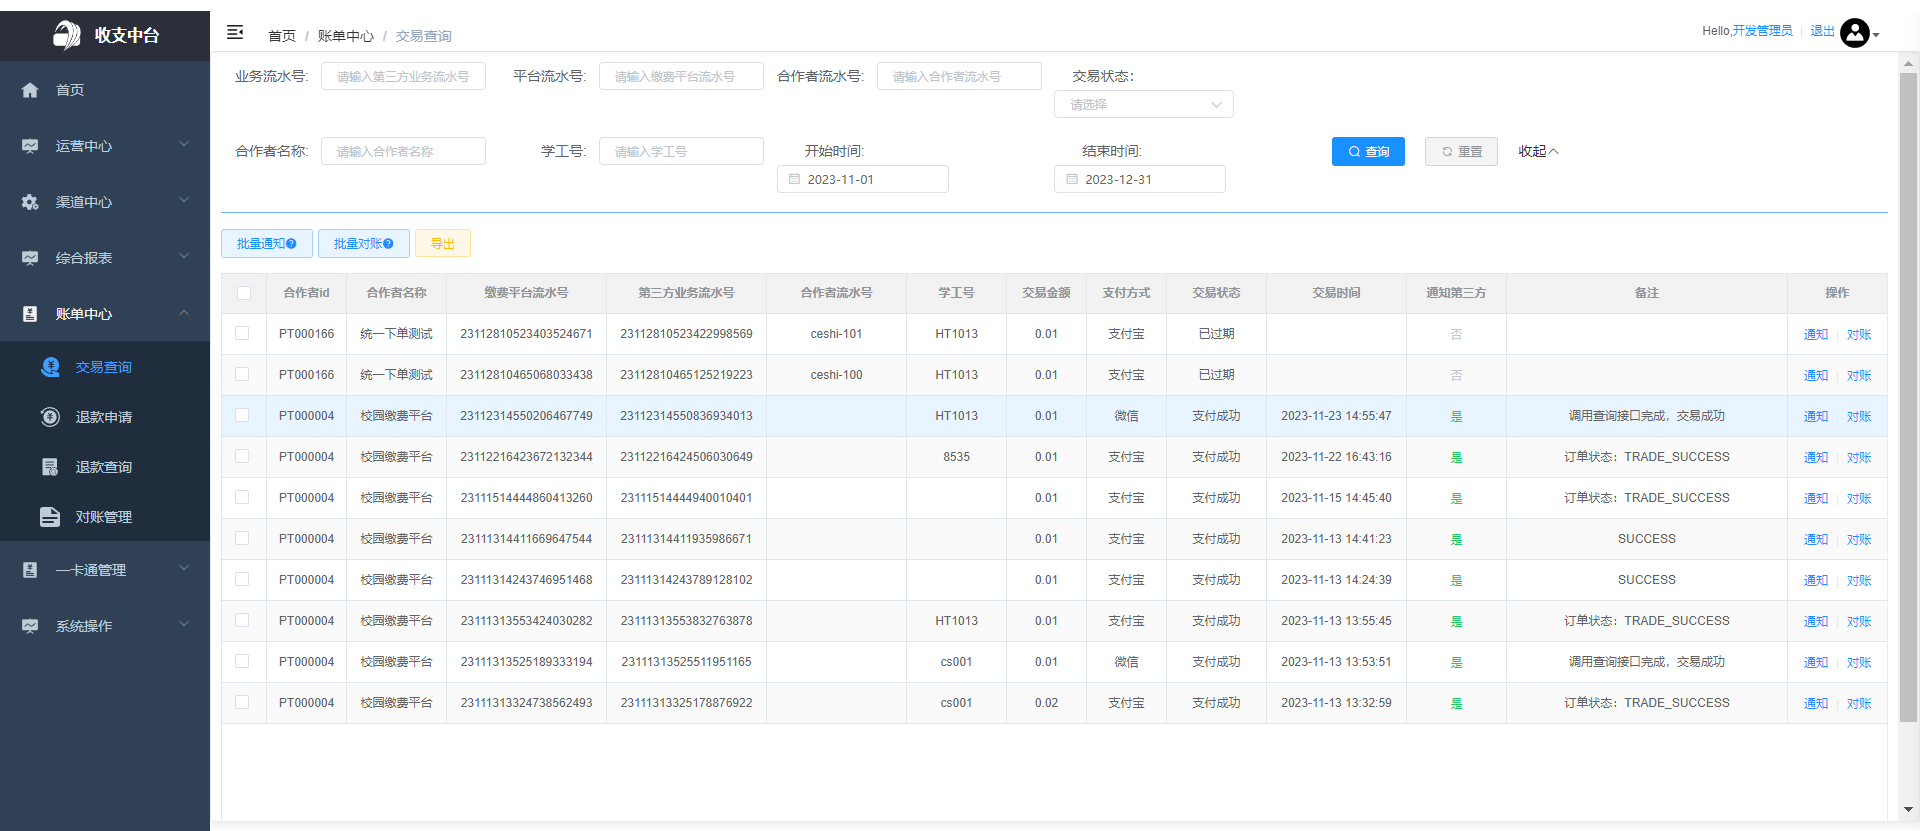This screenshot has height=831, width=1920.
Task: Click the scrollbar down arrow
Action: coord(1908,809)
